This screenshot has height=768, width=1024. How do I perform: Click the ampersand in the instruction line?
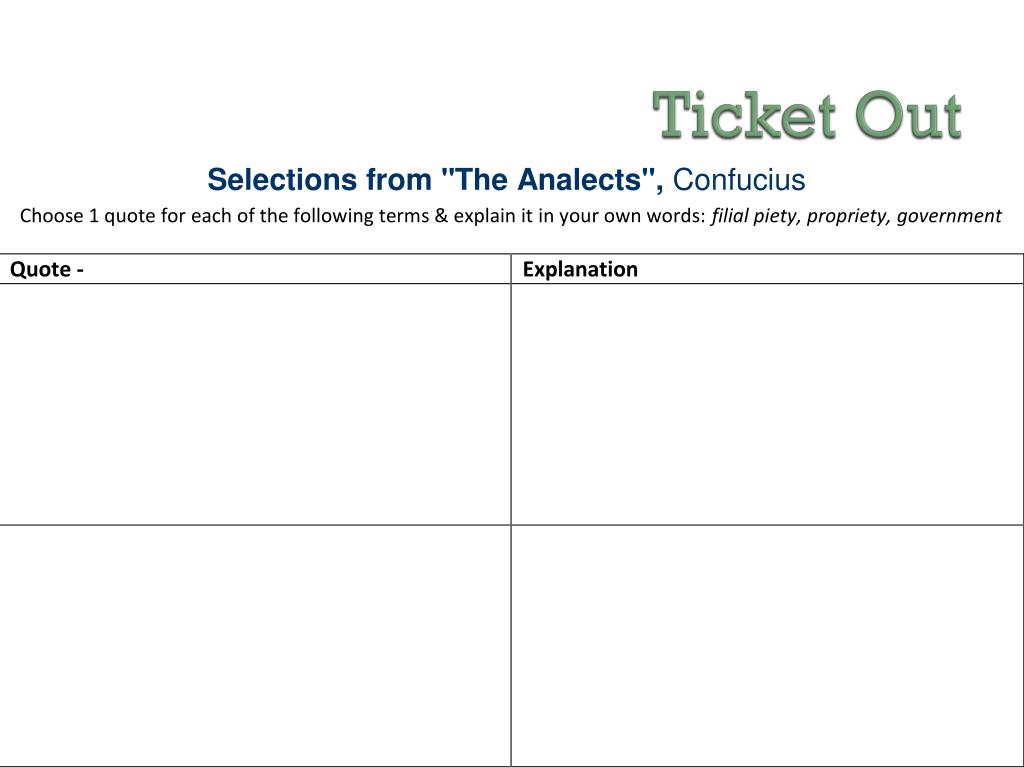point(441,216)
